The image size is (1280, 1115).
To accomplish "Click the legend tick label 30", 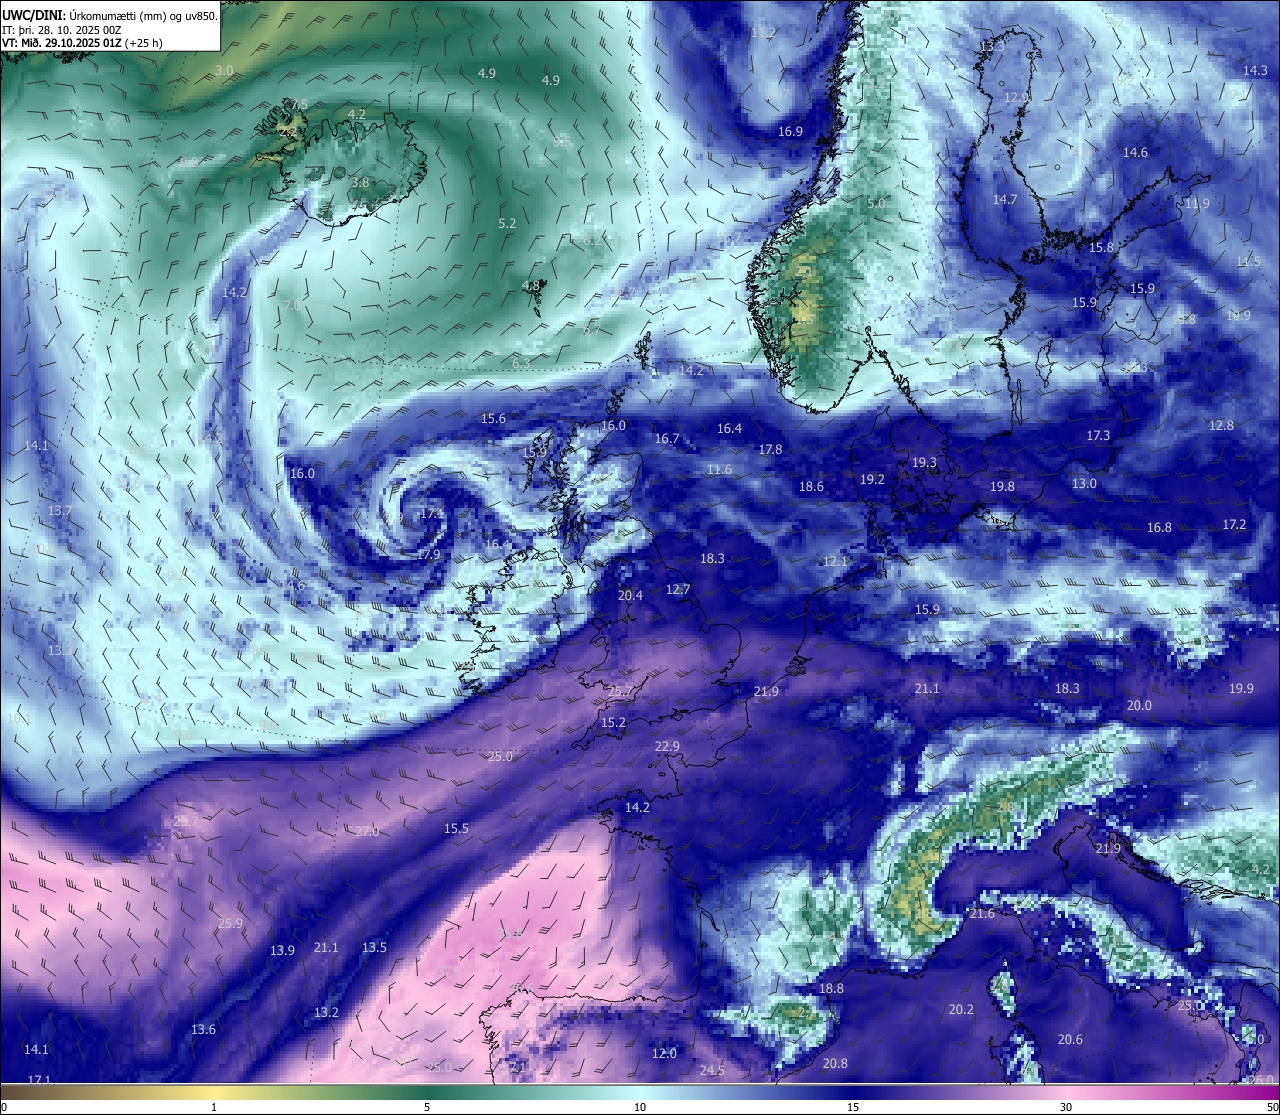I will tap(1066, 1107).
